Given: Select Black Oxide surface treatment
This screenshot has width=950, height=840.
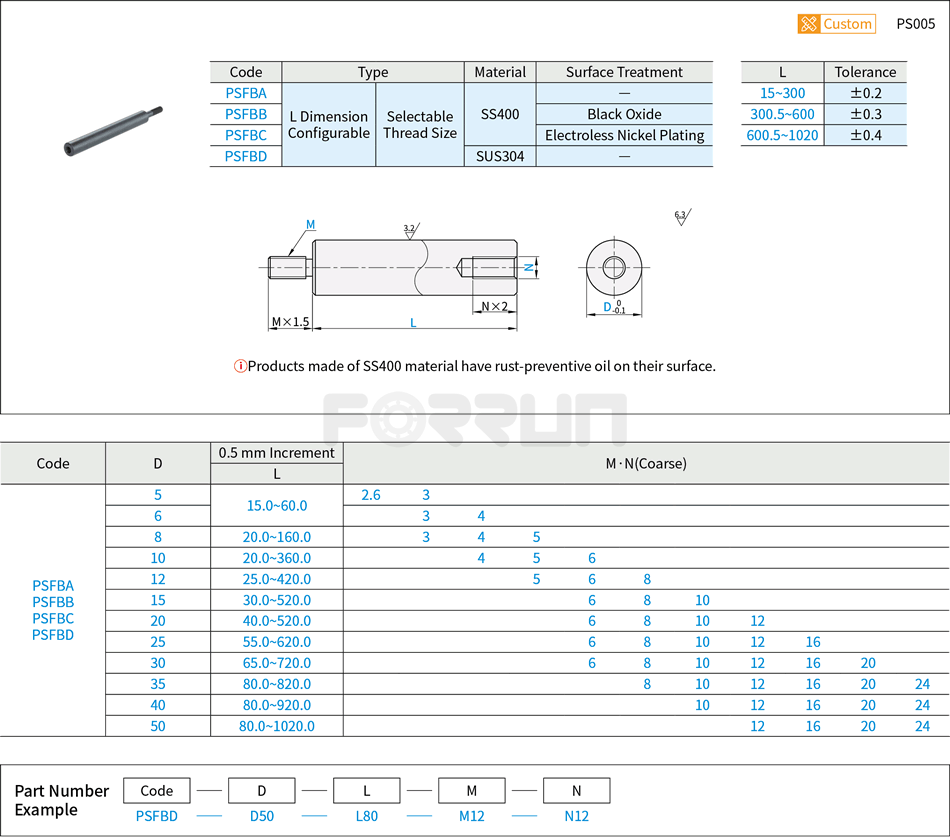Looking at the screenshot, I should tap(624, 114).
